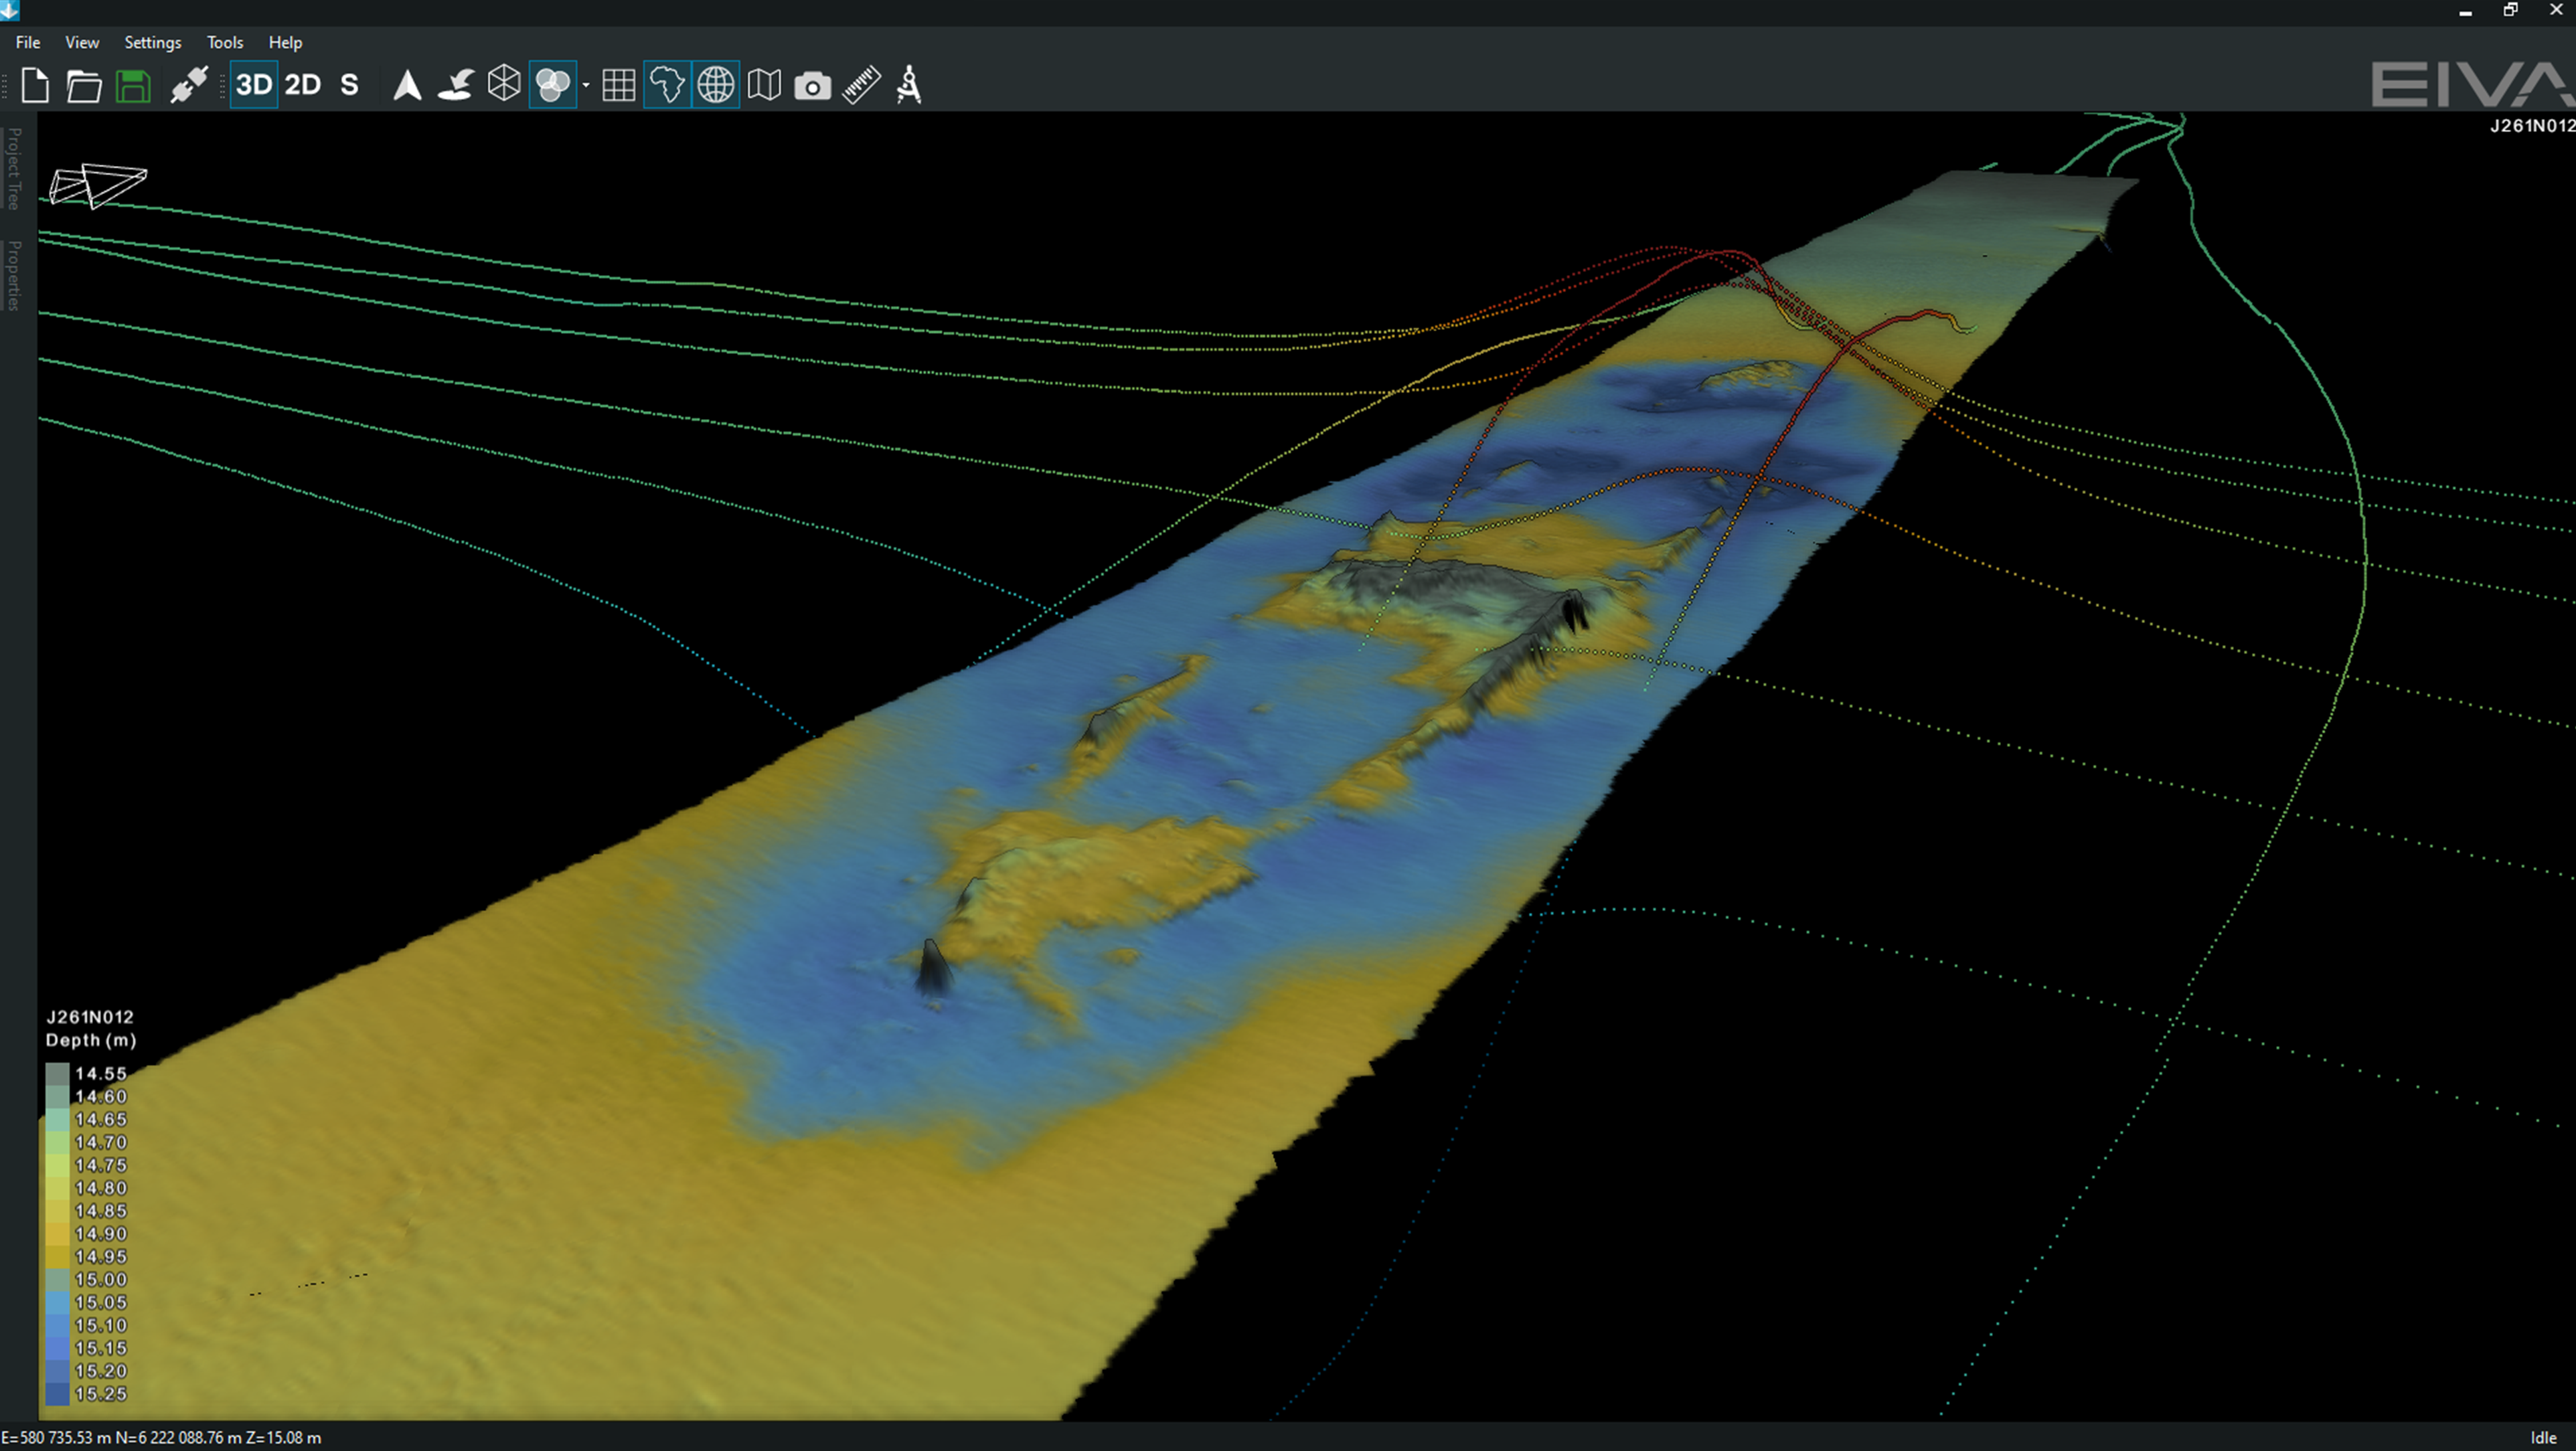
Task: Click the plug connection icon
Action: (188, 85)
